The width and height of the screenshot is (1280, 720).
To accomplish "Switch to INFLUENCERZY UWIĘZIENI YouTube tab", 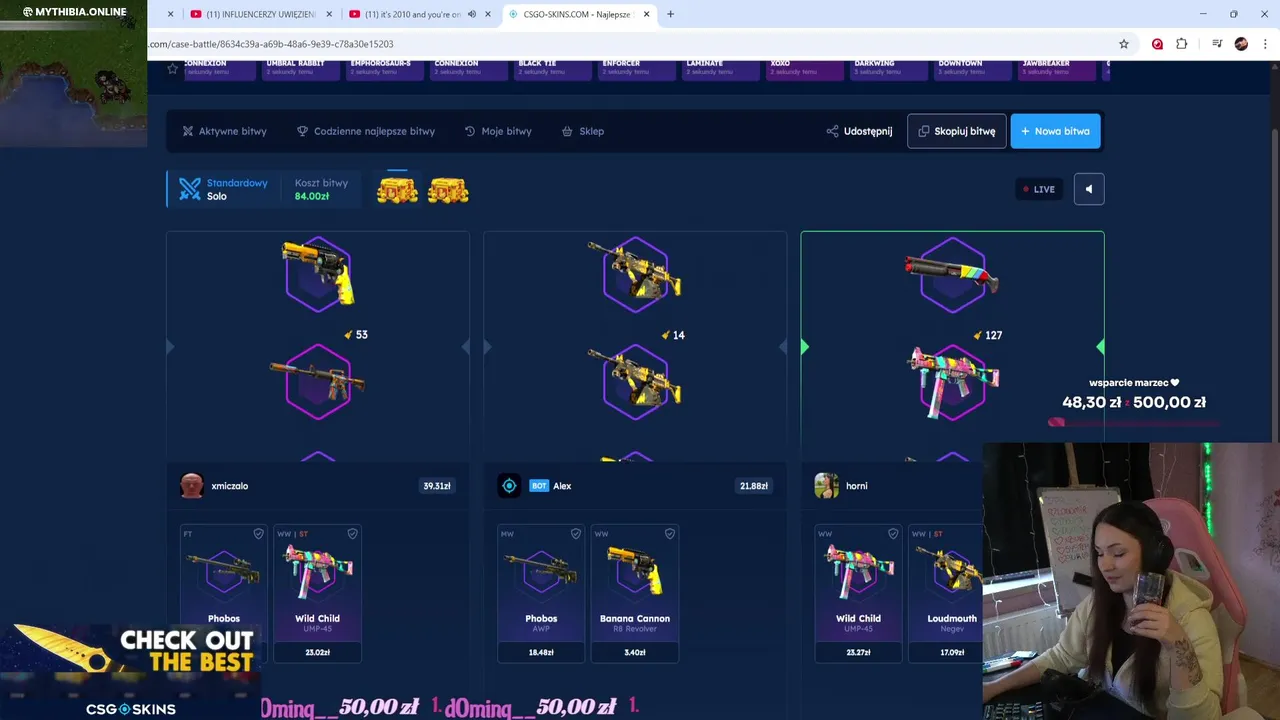I will click(260, 14).
